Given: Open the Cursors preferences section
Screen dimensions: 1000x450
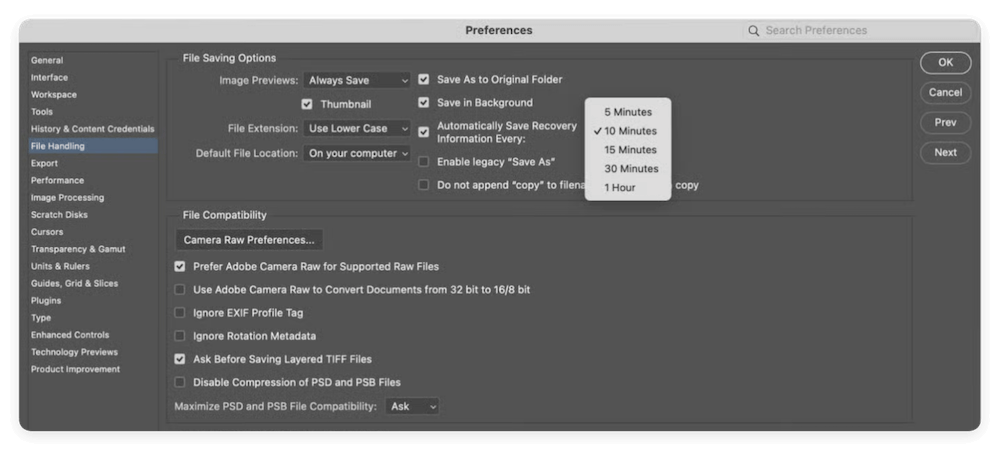Looking at the screenshot, I should tap(47, 233).
